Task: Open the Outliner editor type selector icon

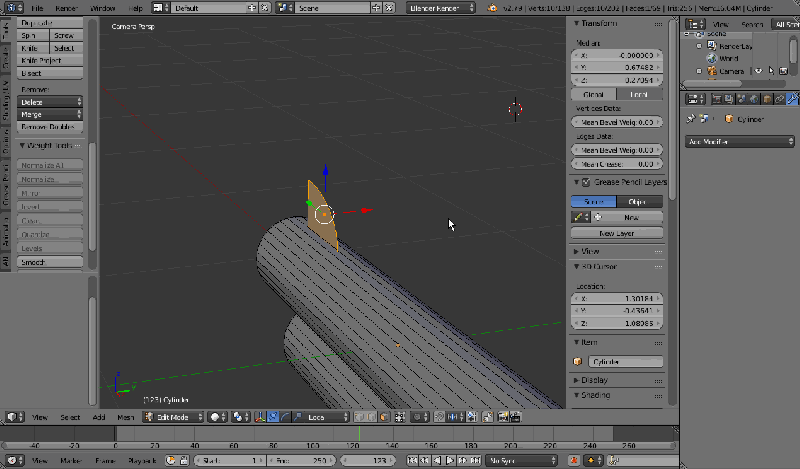Action: 695,24
